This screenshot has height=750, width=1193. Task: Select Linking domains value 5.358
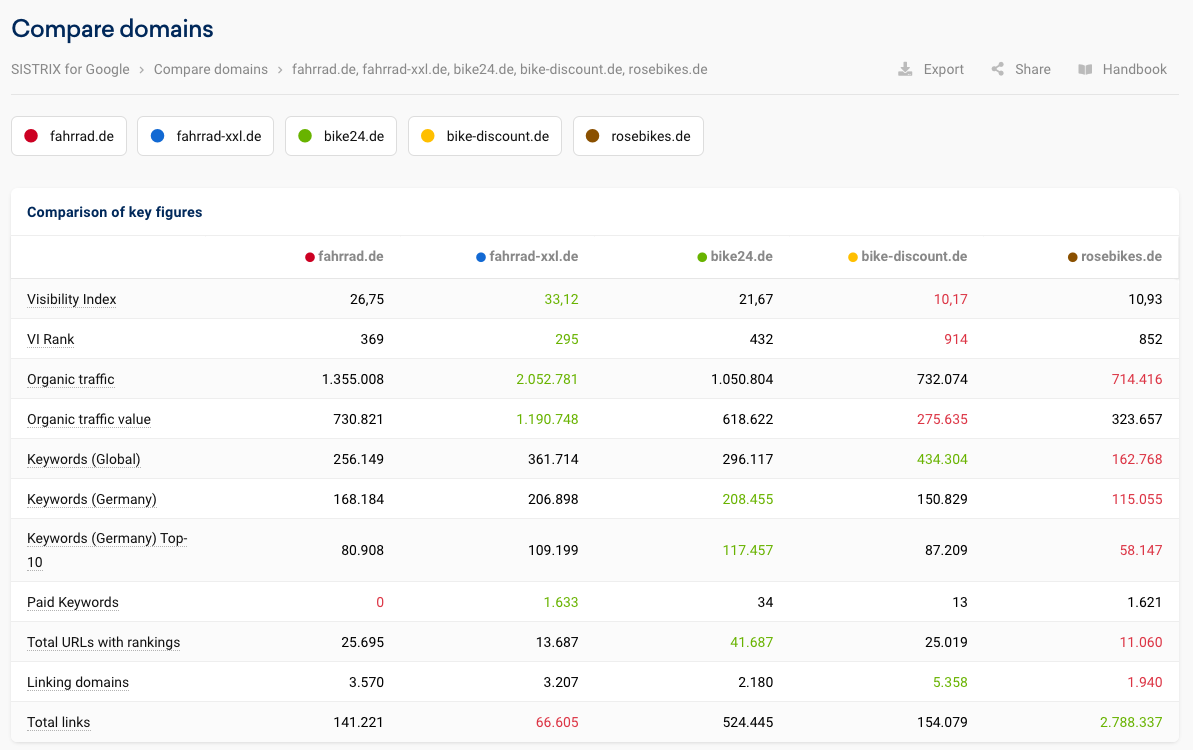point(950,682)
